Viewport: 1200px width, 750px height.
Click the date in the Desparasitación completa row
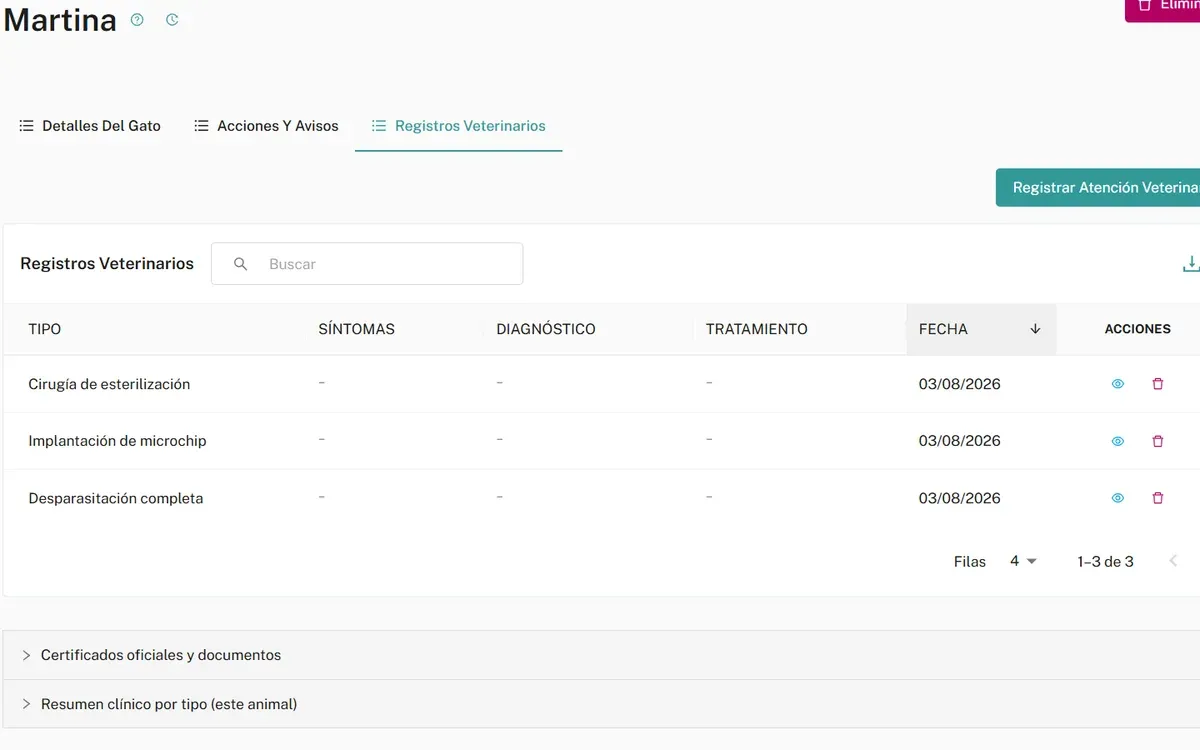coord(960,498)
